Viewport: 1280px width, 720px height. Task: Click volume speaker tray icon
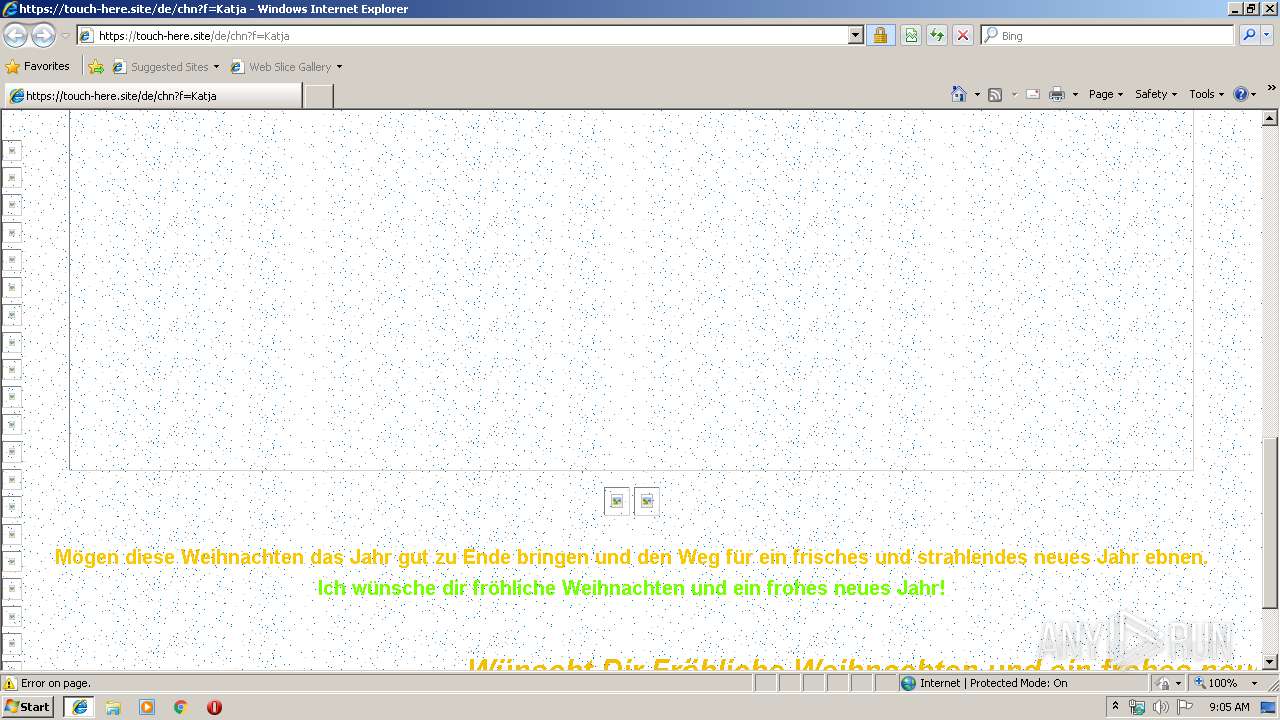coord(1161,707)
